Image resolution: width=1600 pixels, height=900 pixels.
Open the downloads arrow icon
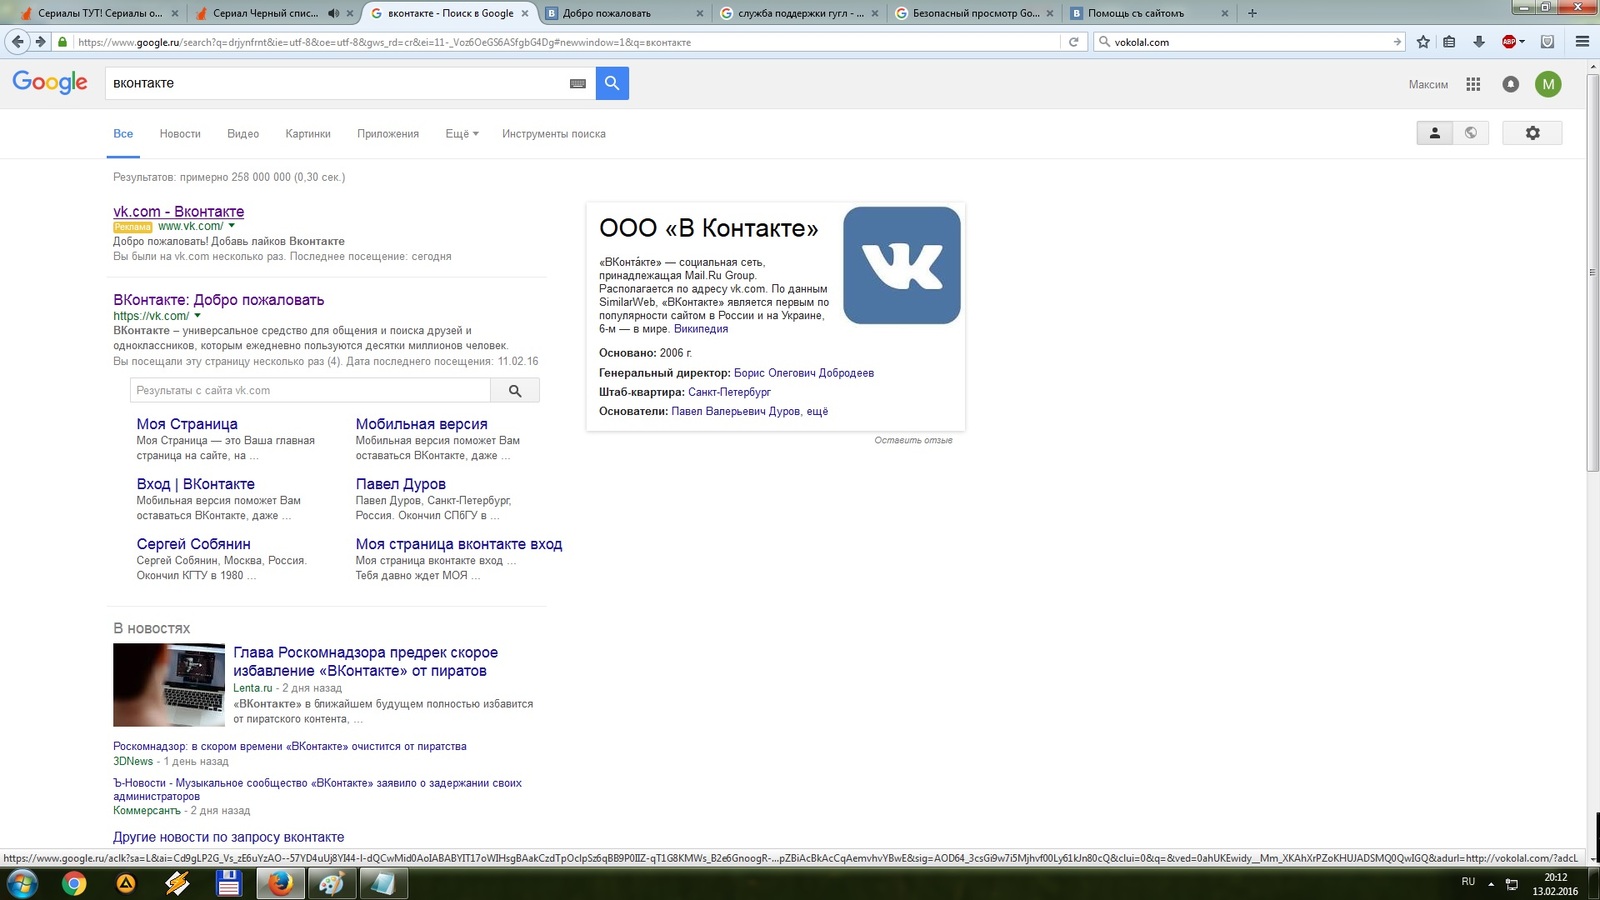click(x=1479, y=42)
